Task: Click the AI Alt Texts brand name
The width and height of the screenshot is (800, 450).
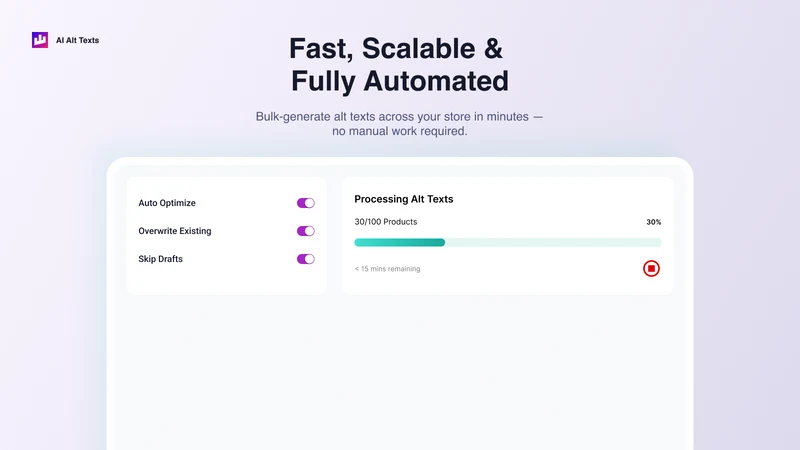Action: tap(78, 40)
